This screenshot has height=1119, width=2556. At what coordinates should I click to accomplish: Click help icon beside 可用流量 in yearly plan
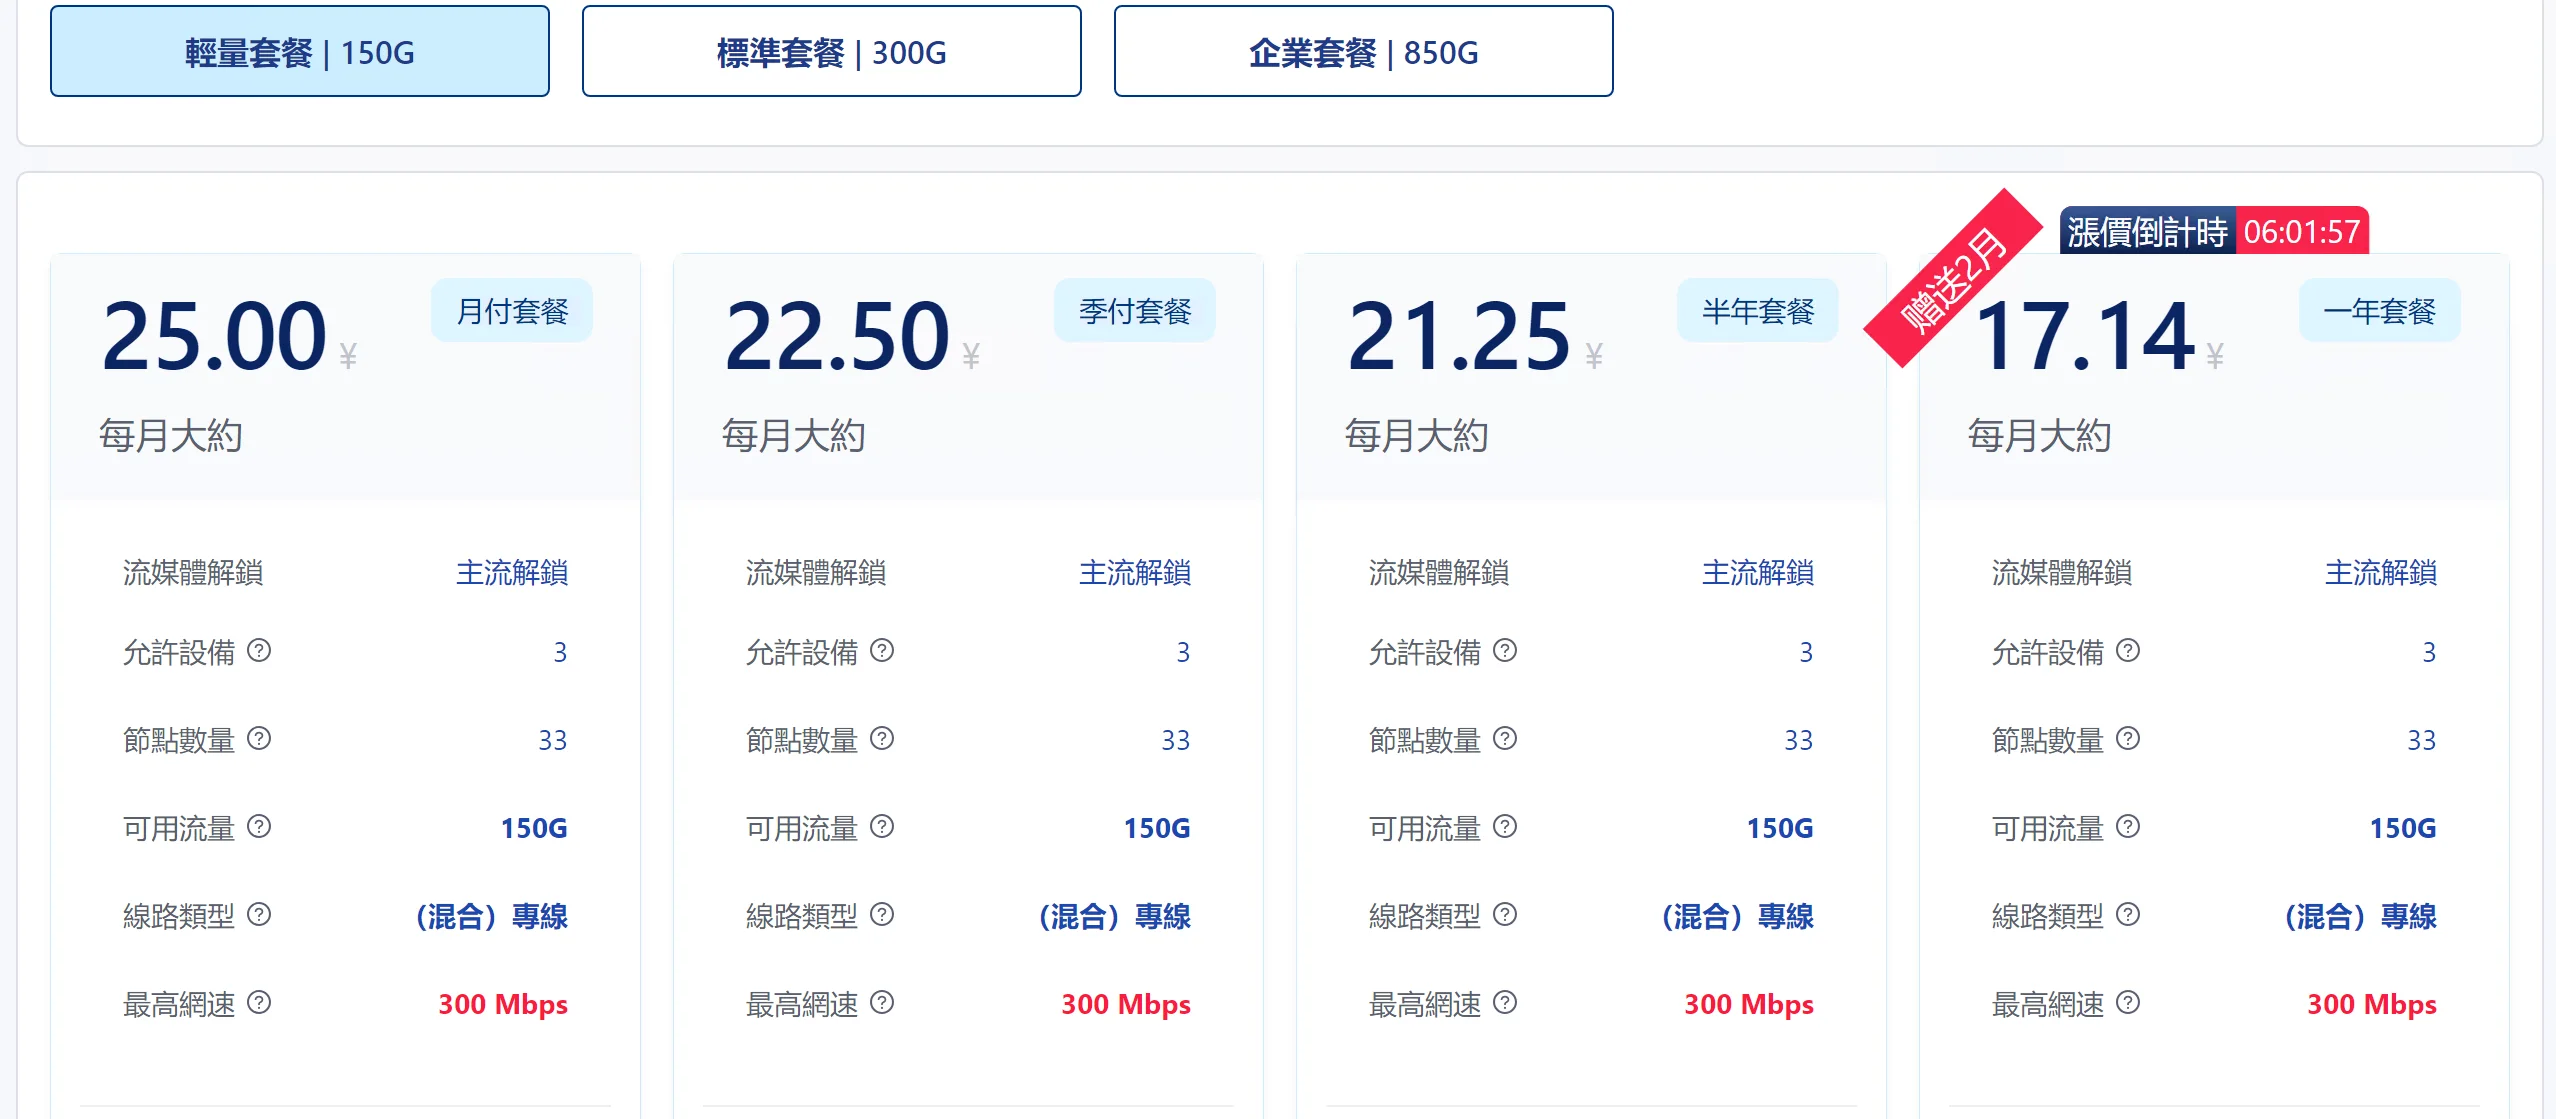click(x=2128, y=827)
